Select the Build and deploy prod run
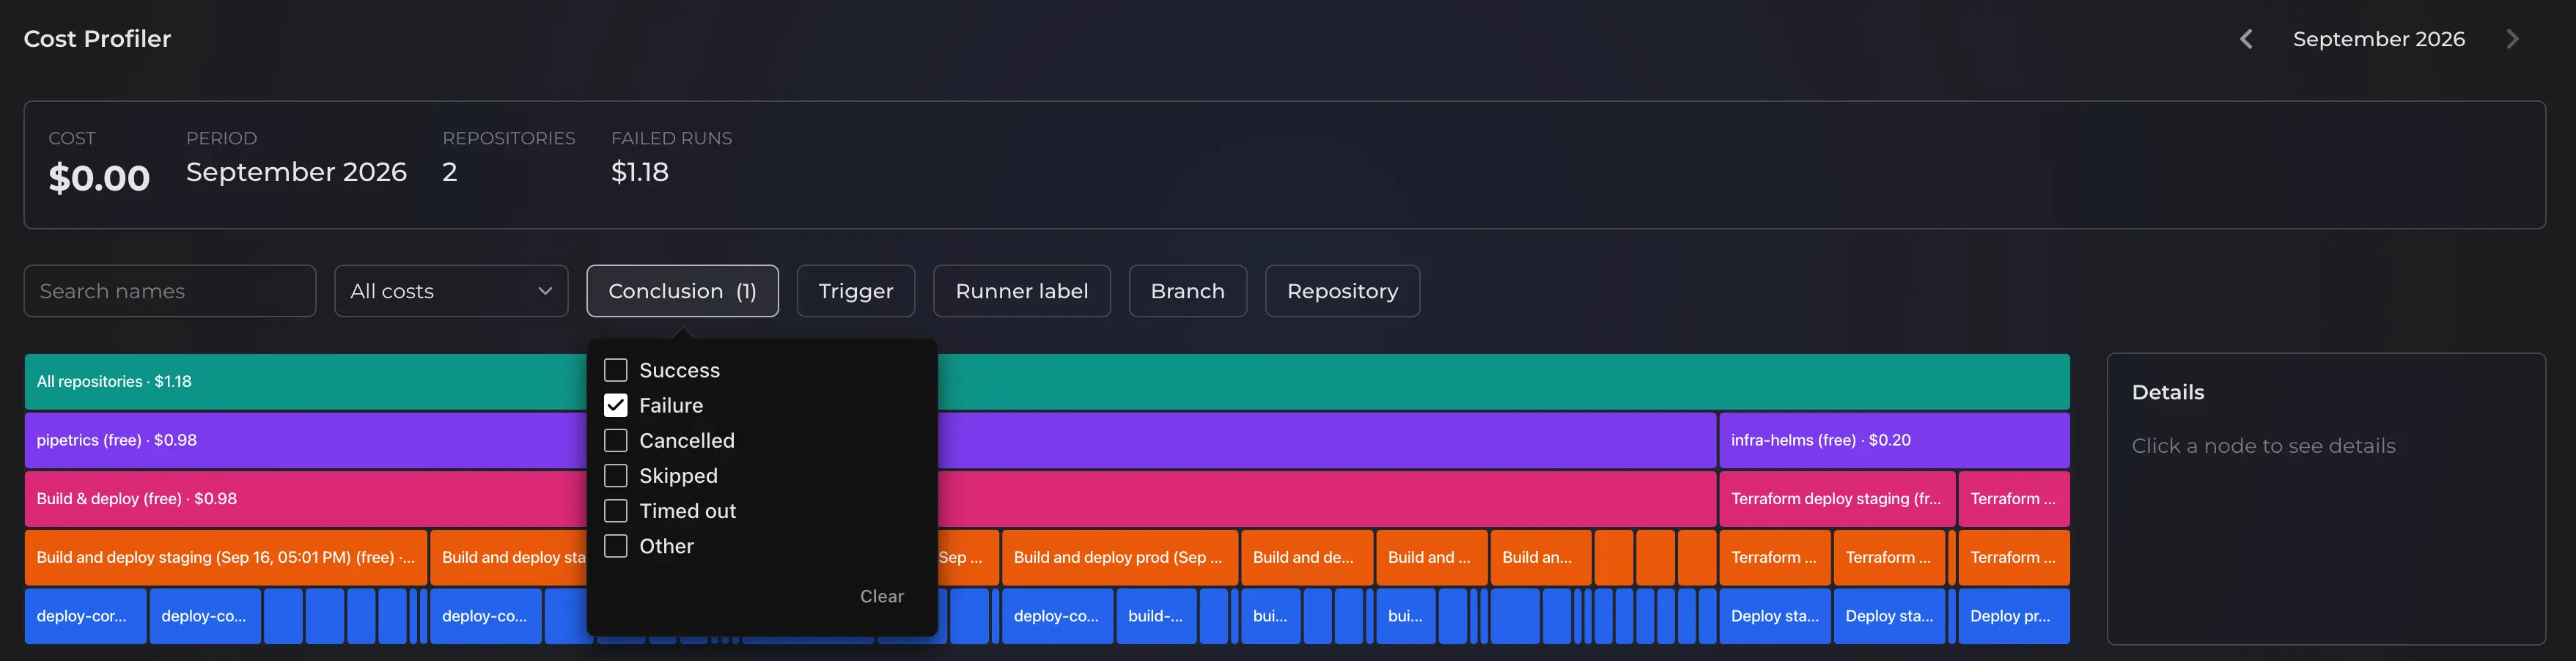Screen dimensions: 2576x661 tap(1119, 557)
